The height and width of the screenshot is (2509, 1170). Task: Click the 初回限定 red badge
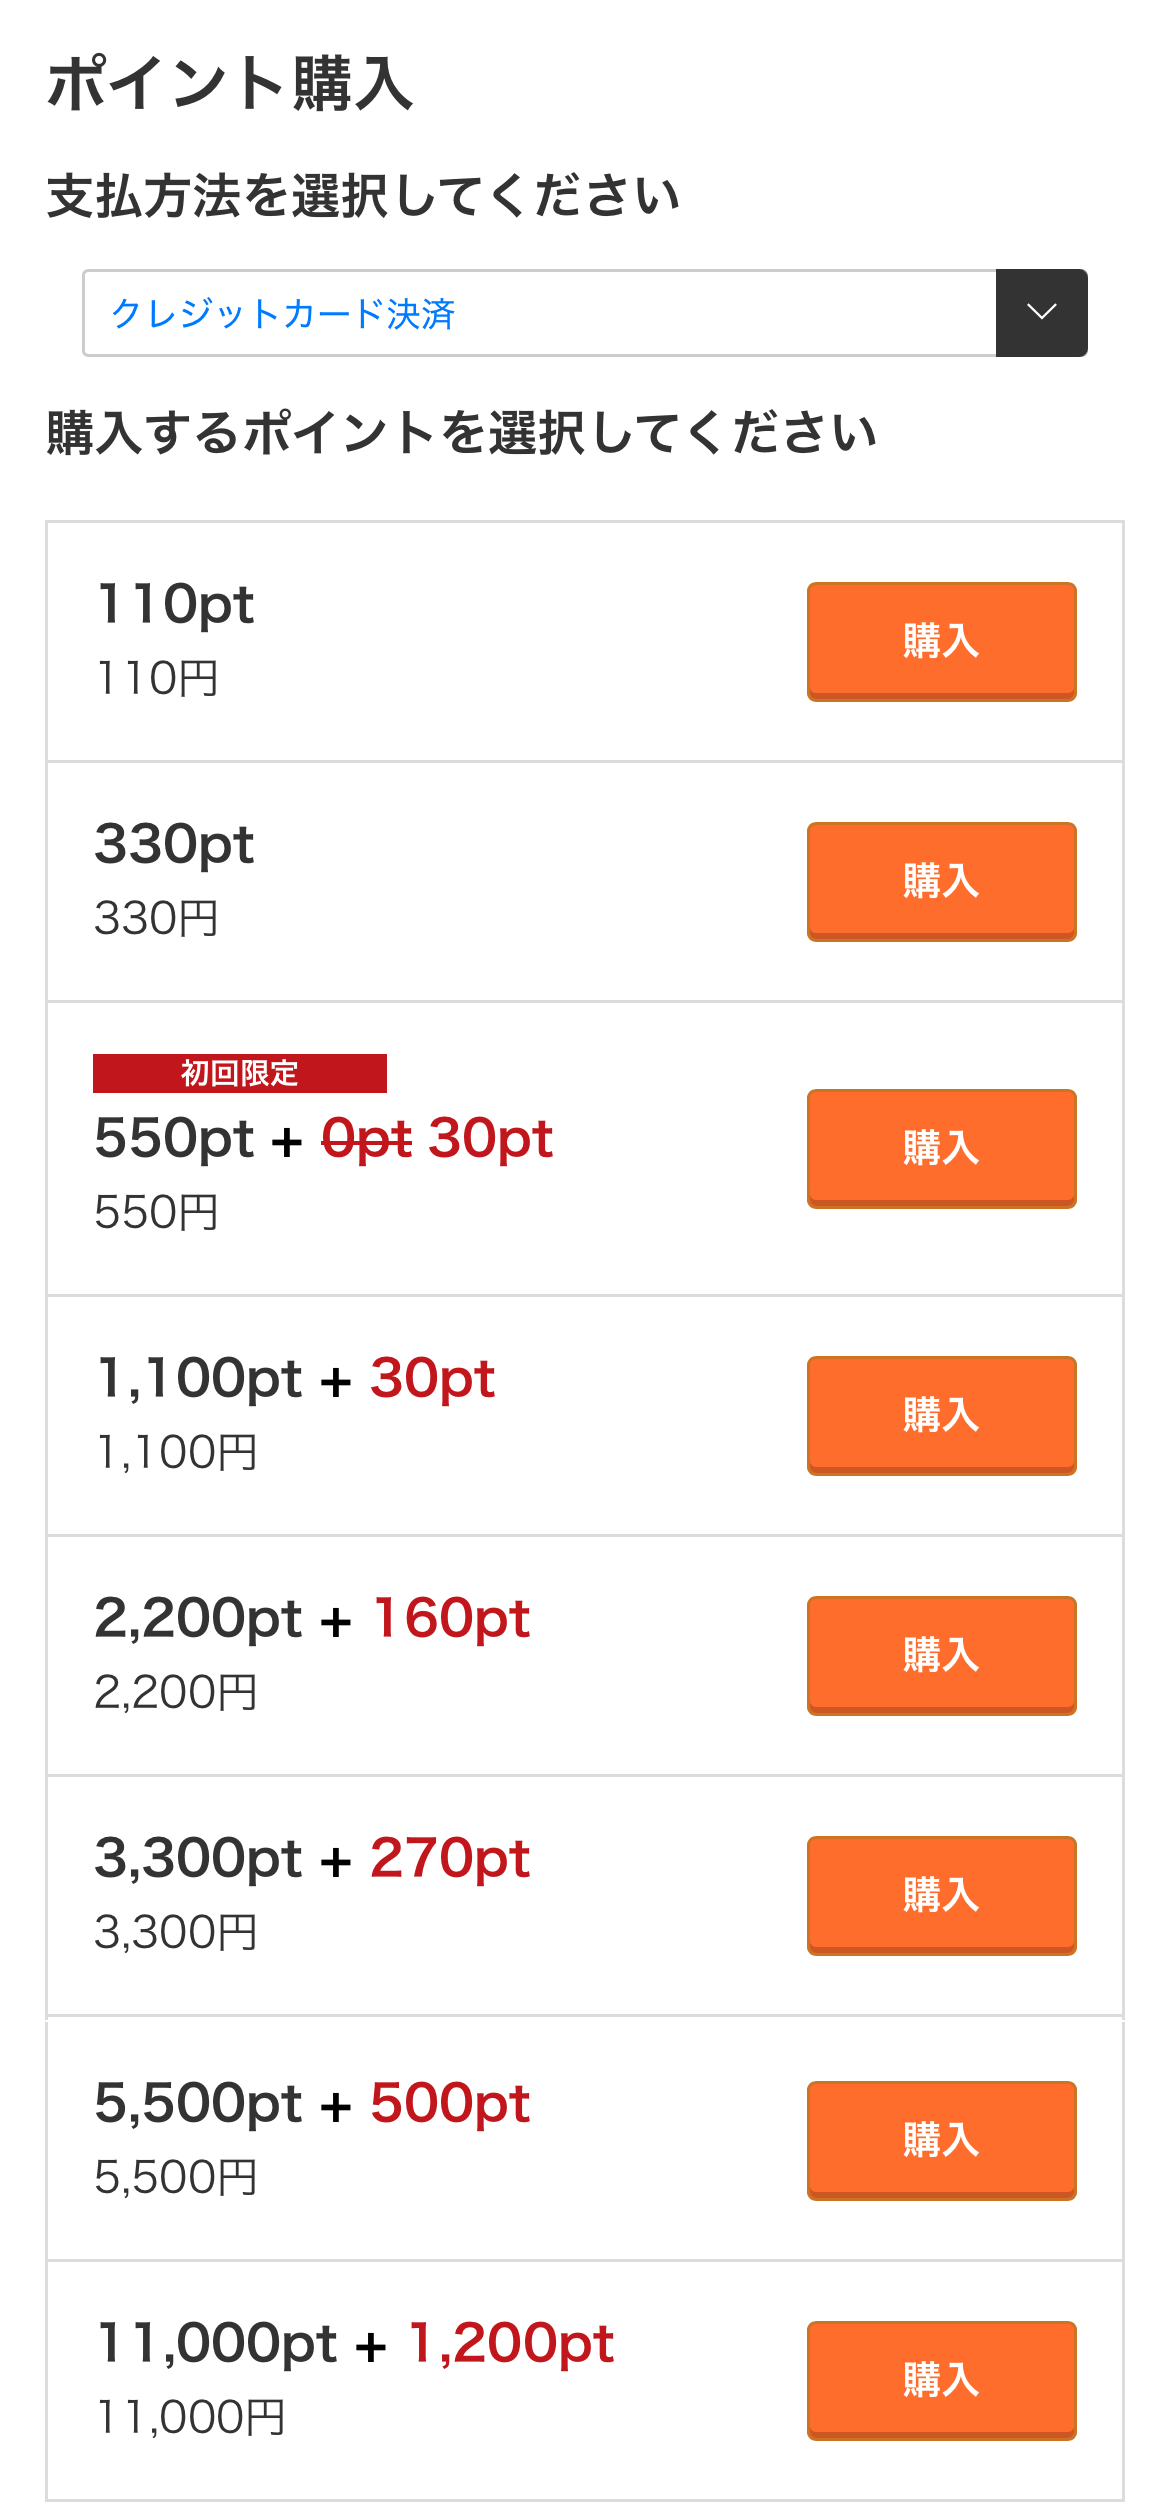(x=240, y=1073)
